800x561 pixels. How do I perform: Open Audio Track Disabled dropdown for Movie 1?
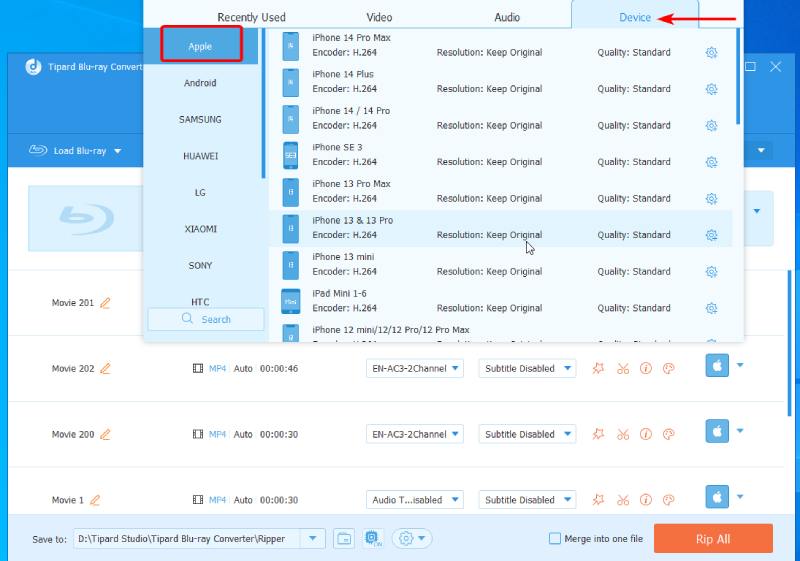[x=415, y=500]
